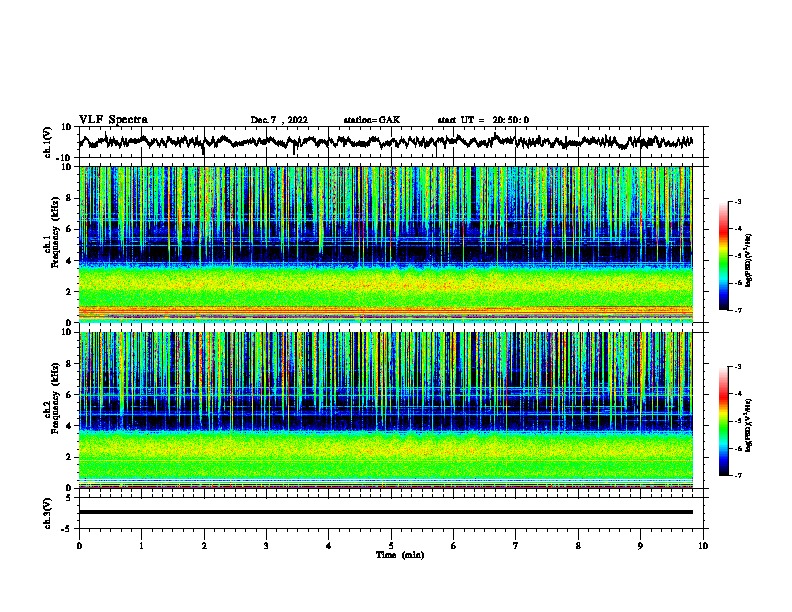Click the '6' kHz tick on ch.2 spectrogram
Image resolution: width=792 pixels, height=612 pixels.
69,395
